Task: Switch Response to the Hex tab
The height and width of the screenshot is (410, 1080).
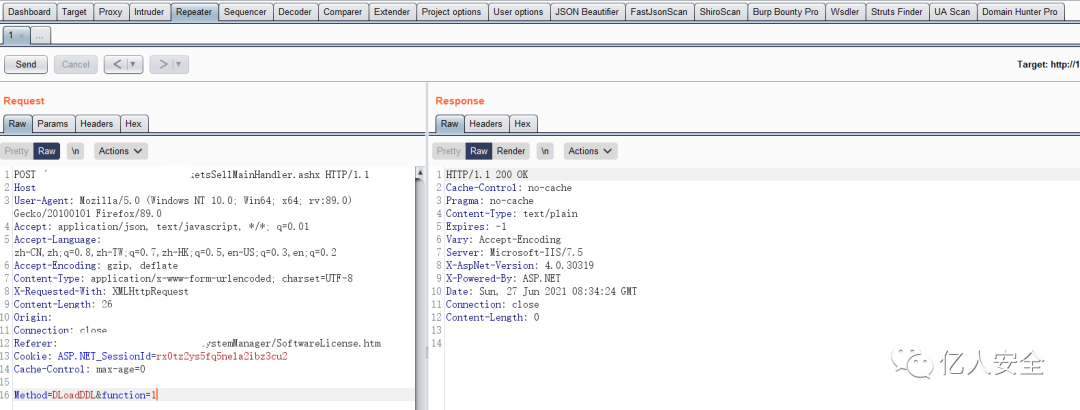Action: click(x=523, y=123)
